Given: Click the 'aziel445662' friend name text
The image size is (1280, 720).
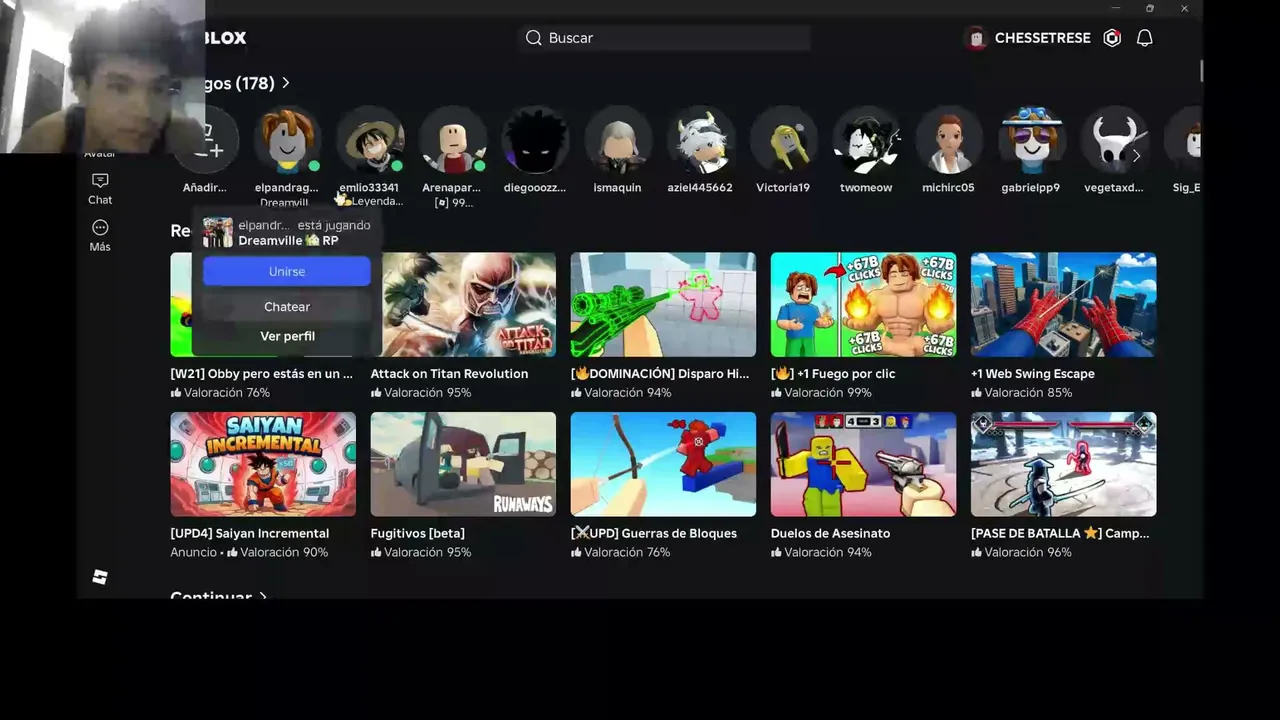Looking at the screenshot, I should pos(700,188).
